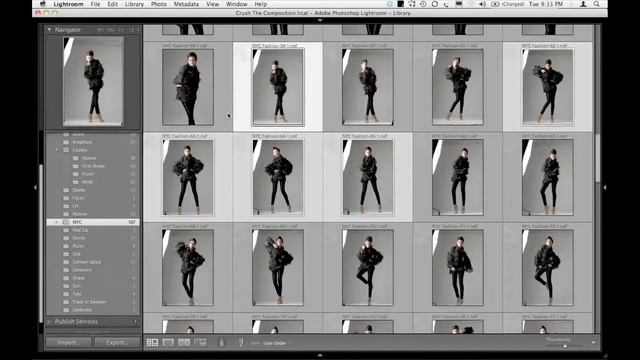Set the Navigator zoom to FILL
640x360 pixels.
[x=111, y=30]
